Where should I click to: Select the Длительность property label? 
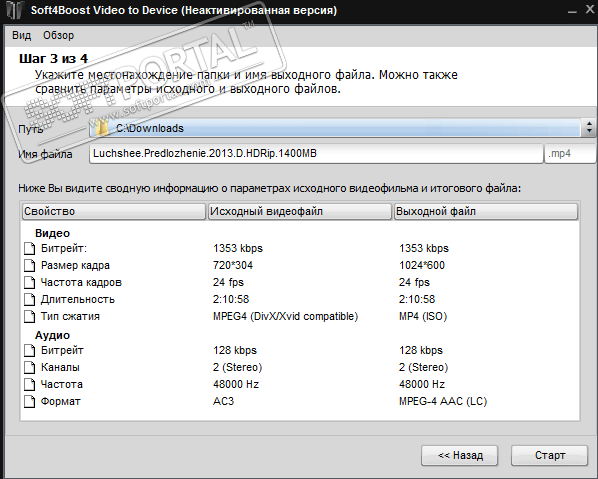coord(77,299)
